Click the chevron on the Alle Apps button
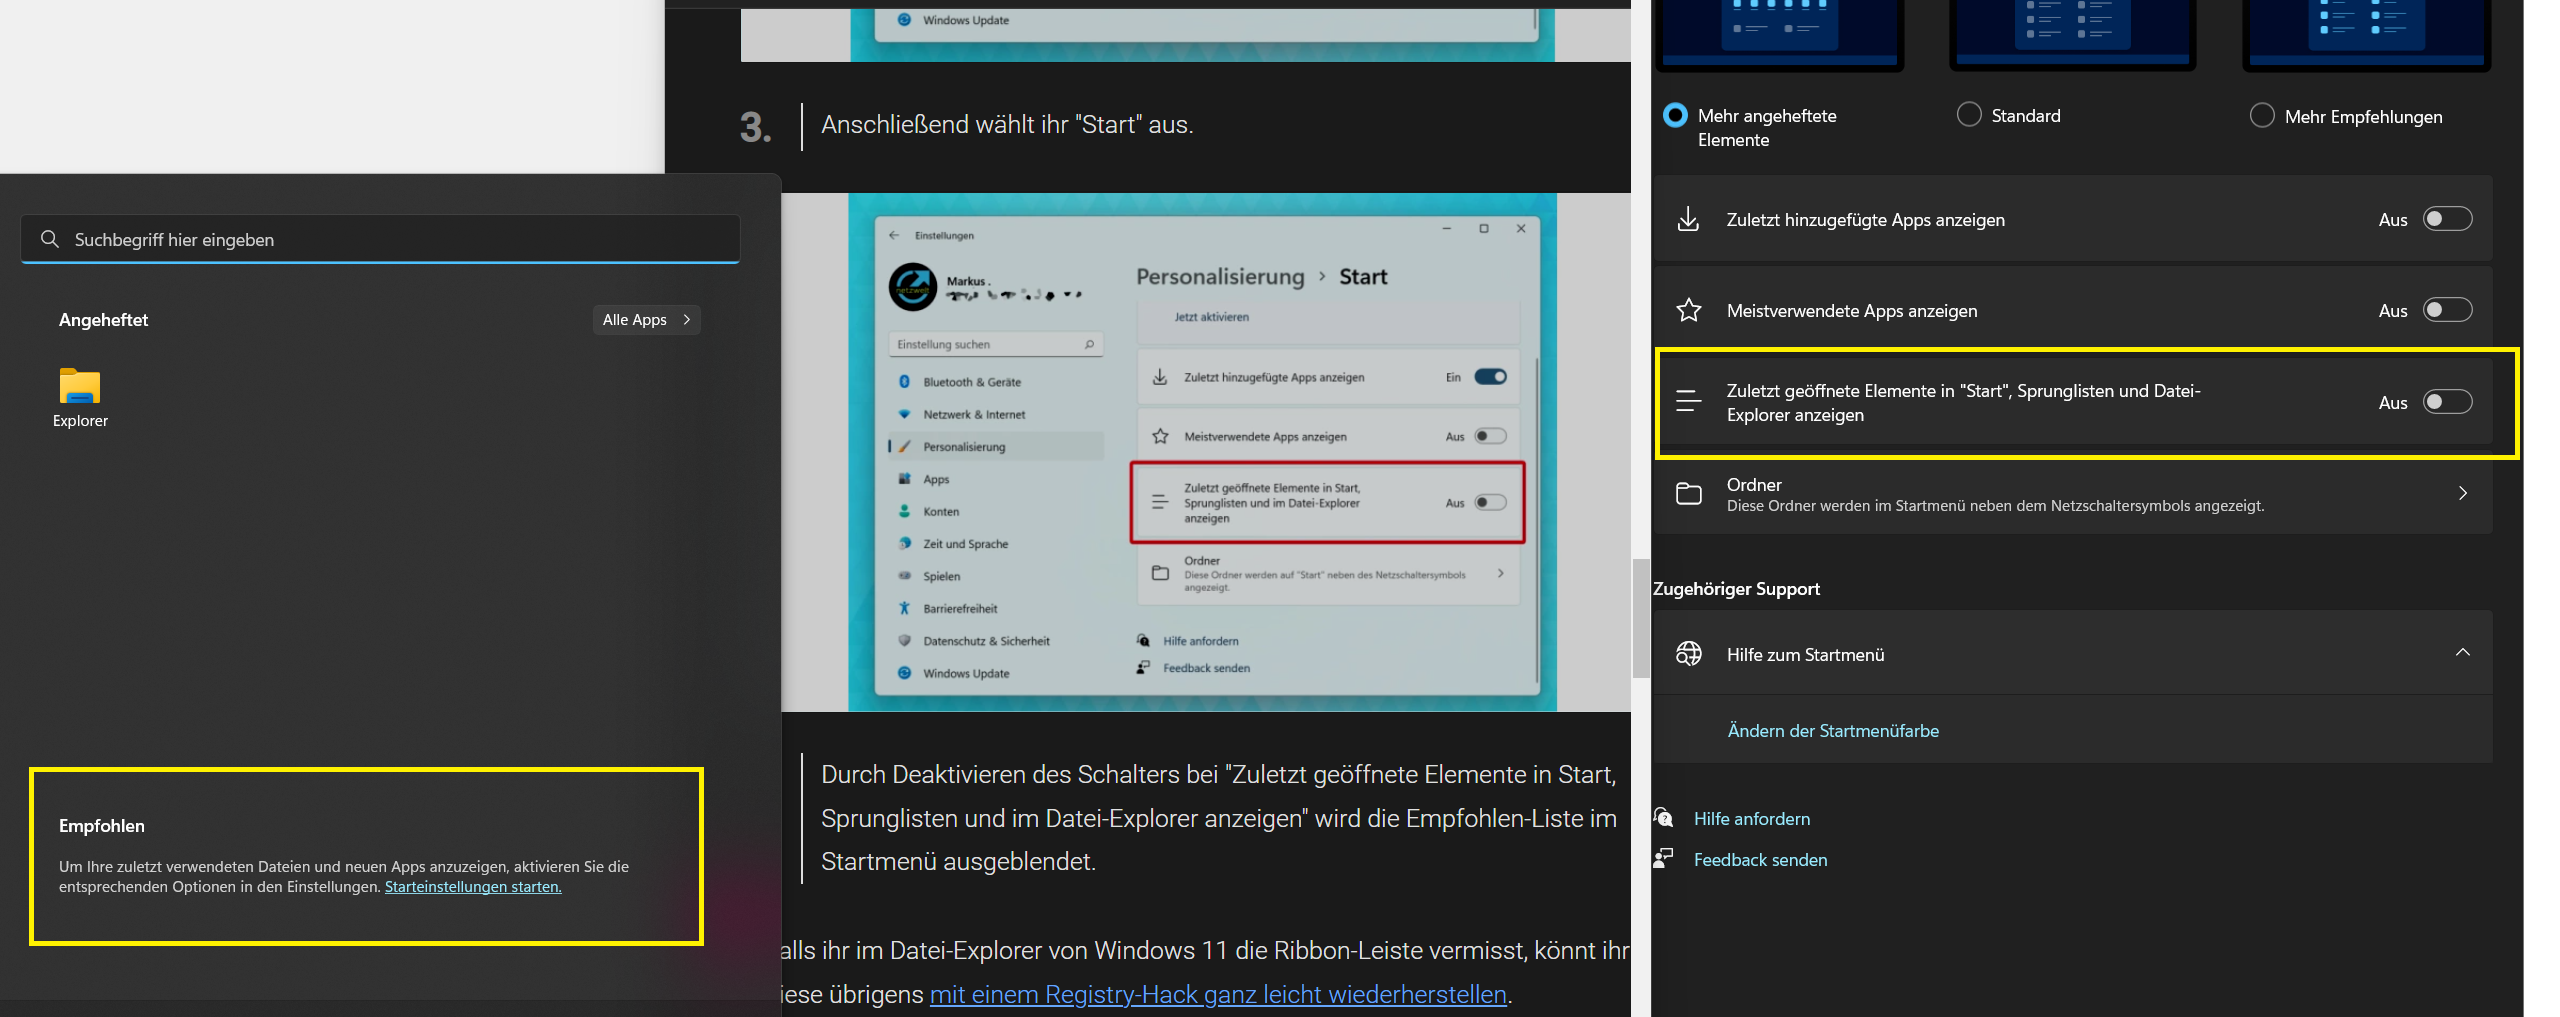2560x1017 pixels. coord(686,319)
